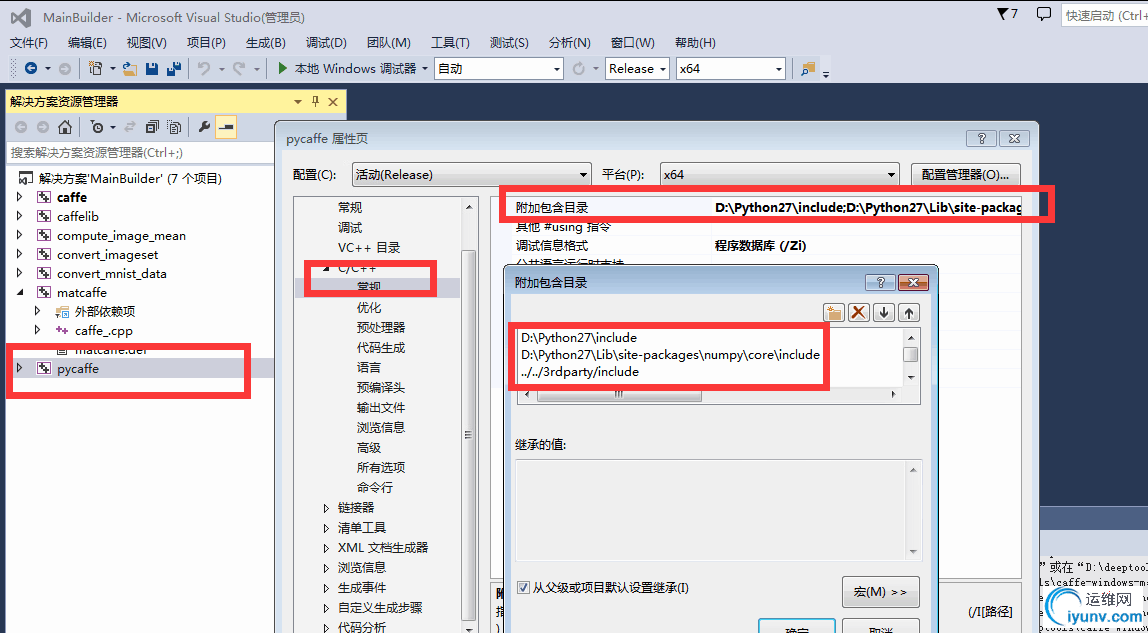The height and width of the screenshot is (633, 1148).
Task: Click the red X delete line icon
Action: 859,312
